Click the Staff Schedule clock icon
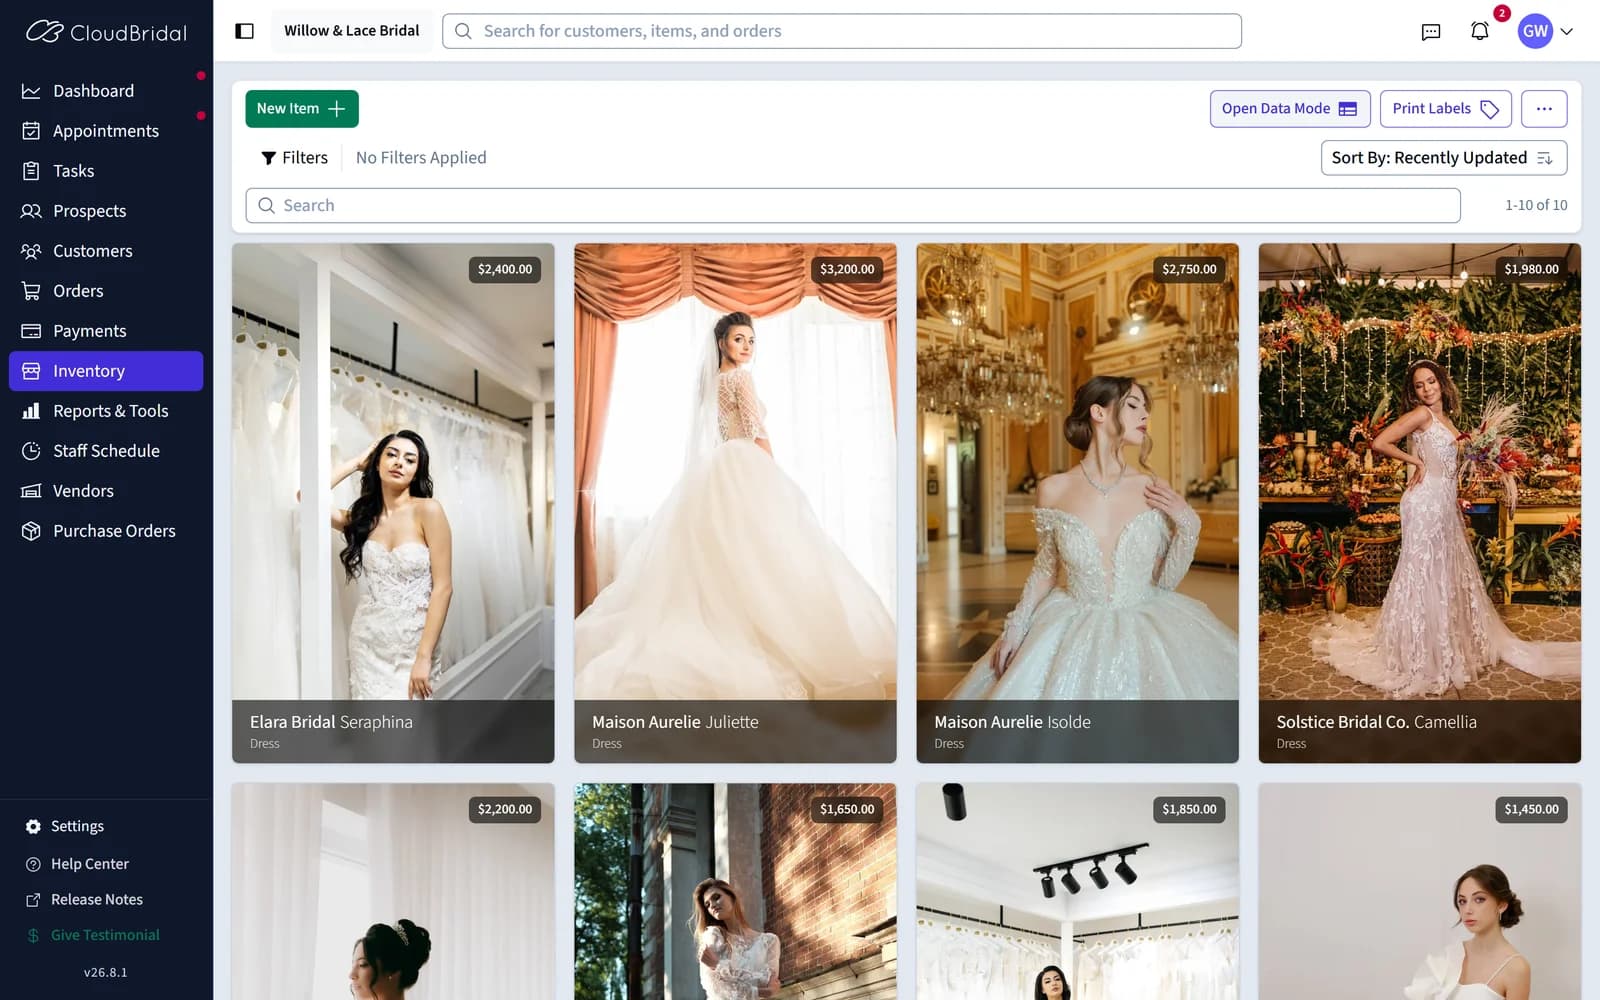The image size is (1600, 1000). (x=31, y=451)
